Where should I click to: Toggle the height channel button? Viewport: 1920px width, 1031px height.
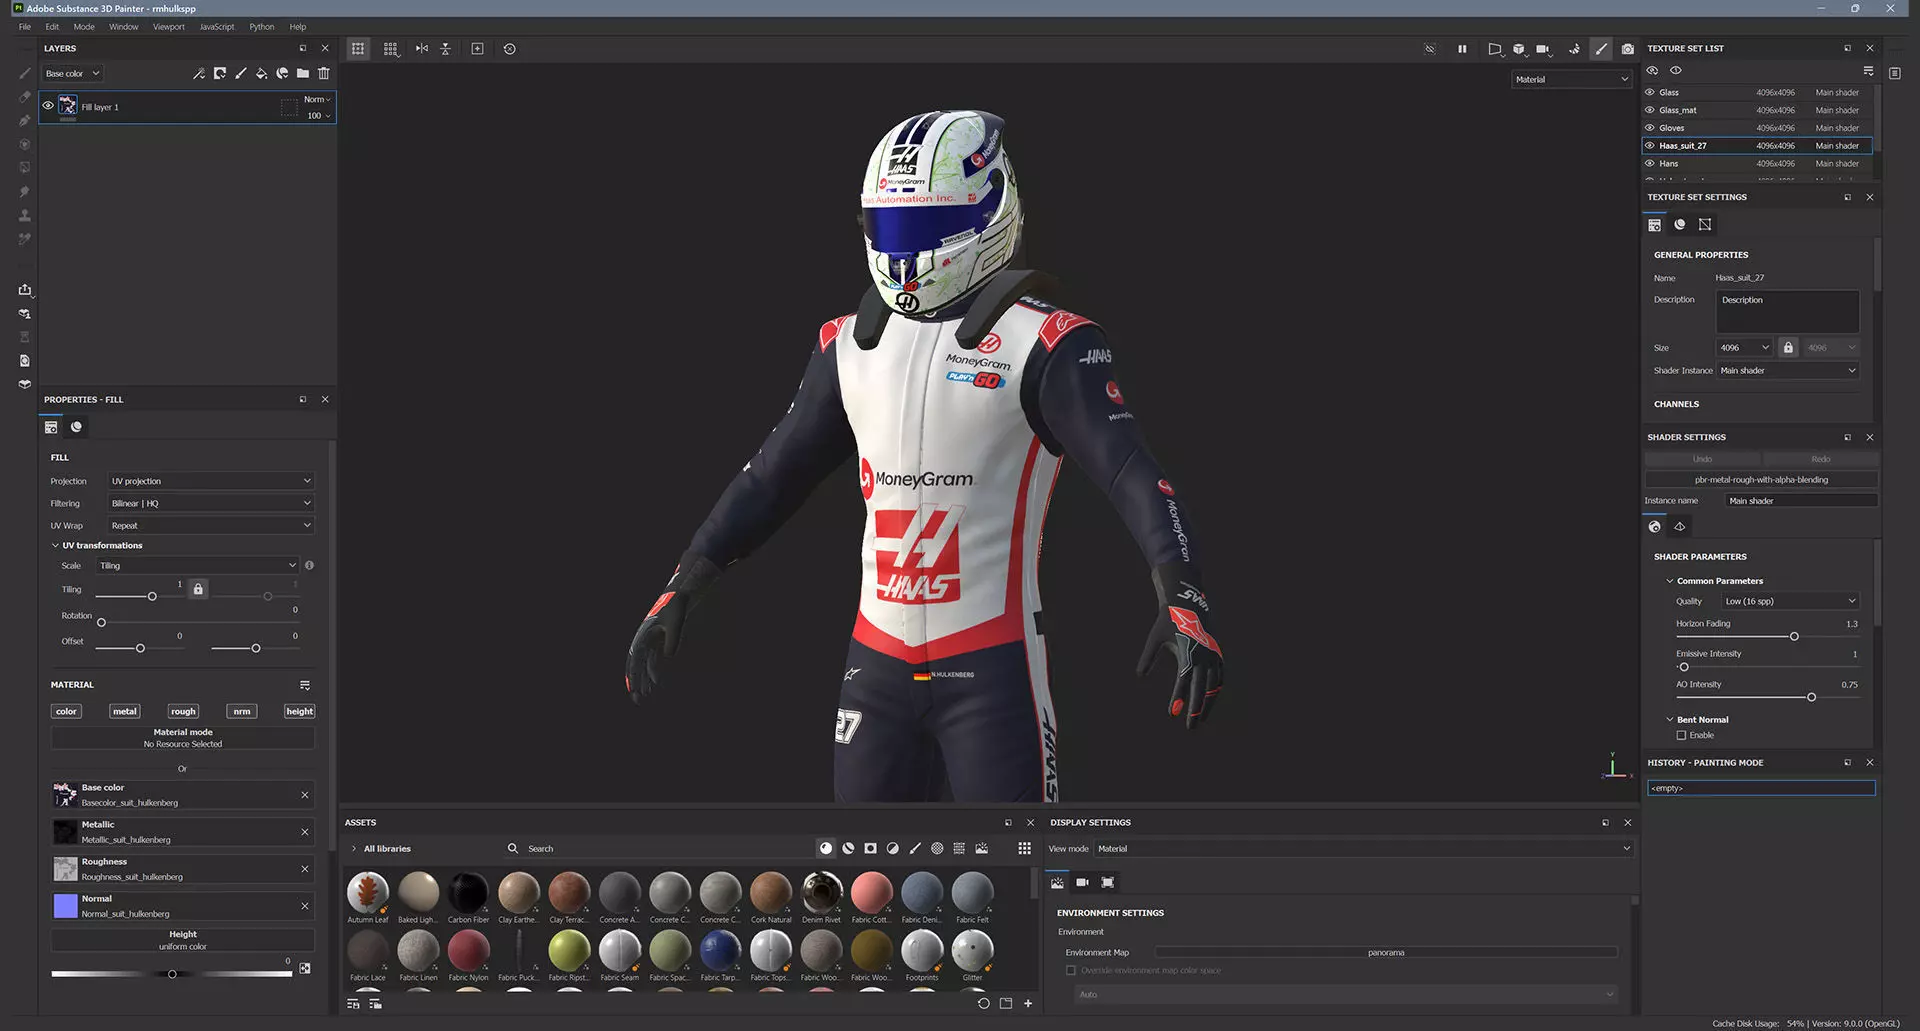[300, 711]
